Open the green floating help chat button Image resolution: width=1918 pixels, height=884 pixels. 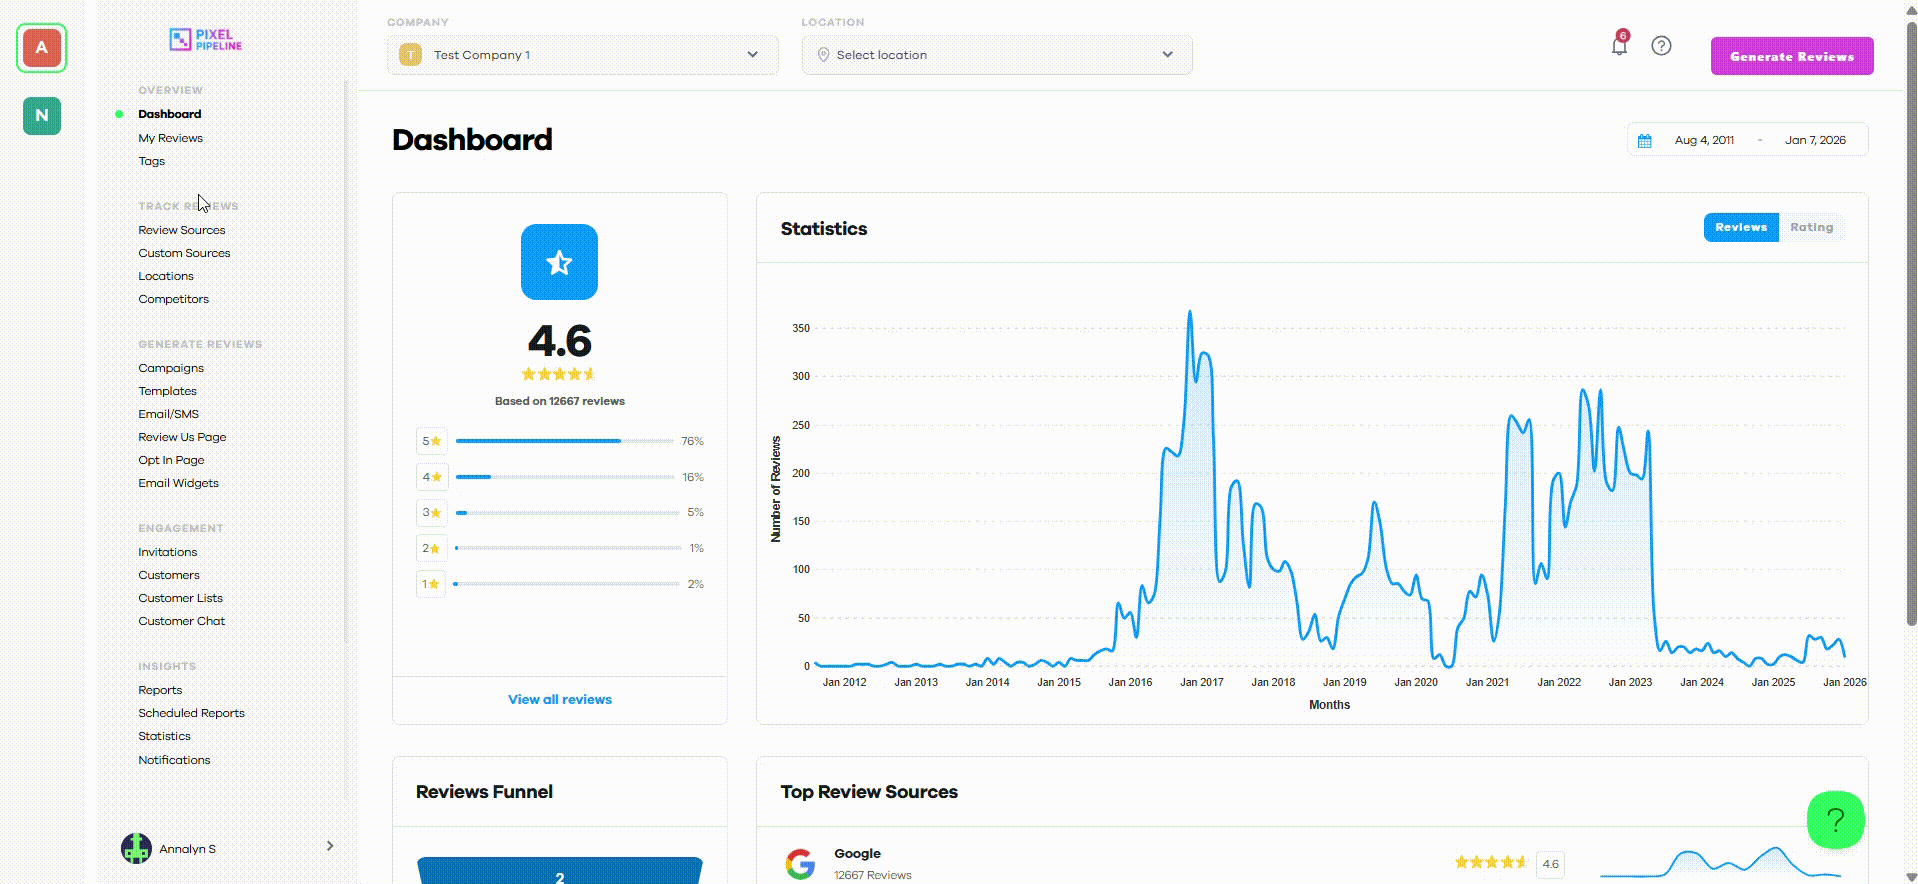[1836, 820]
